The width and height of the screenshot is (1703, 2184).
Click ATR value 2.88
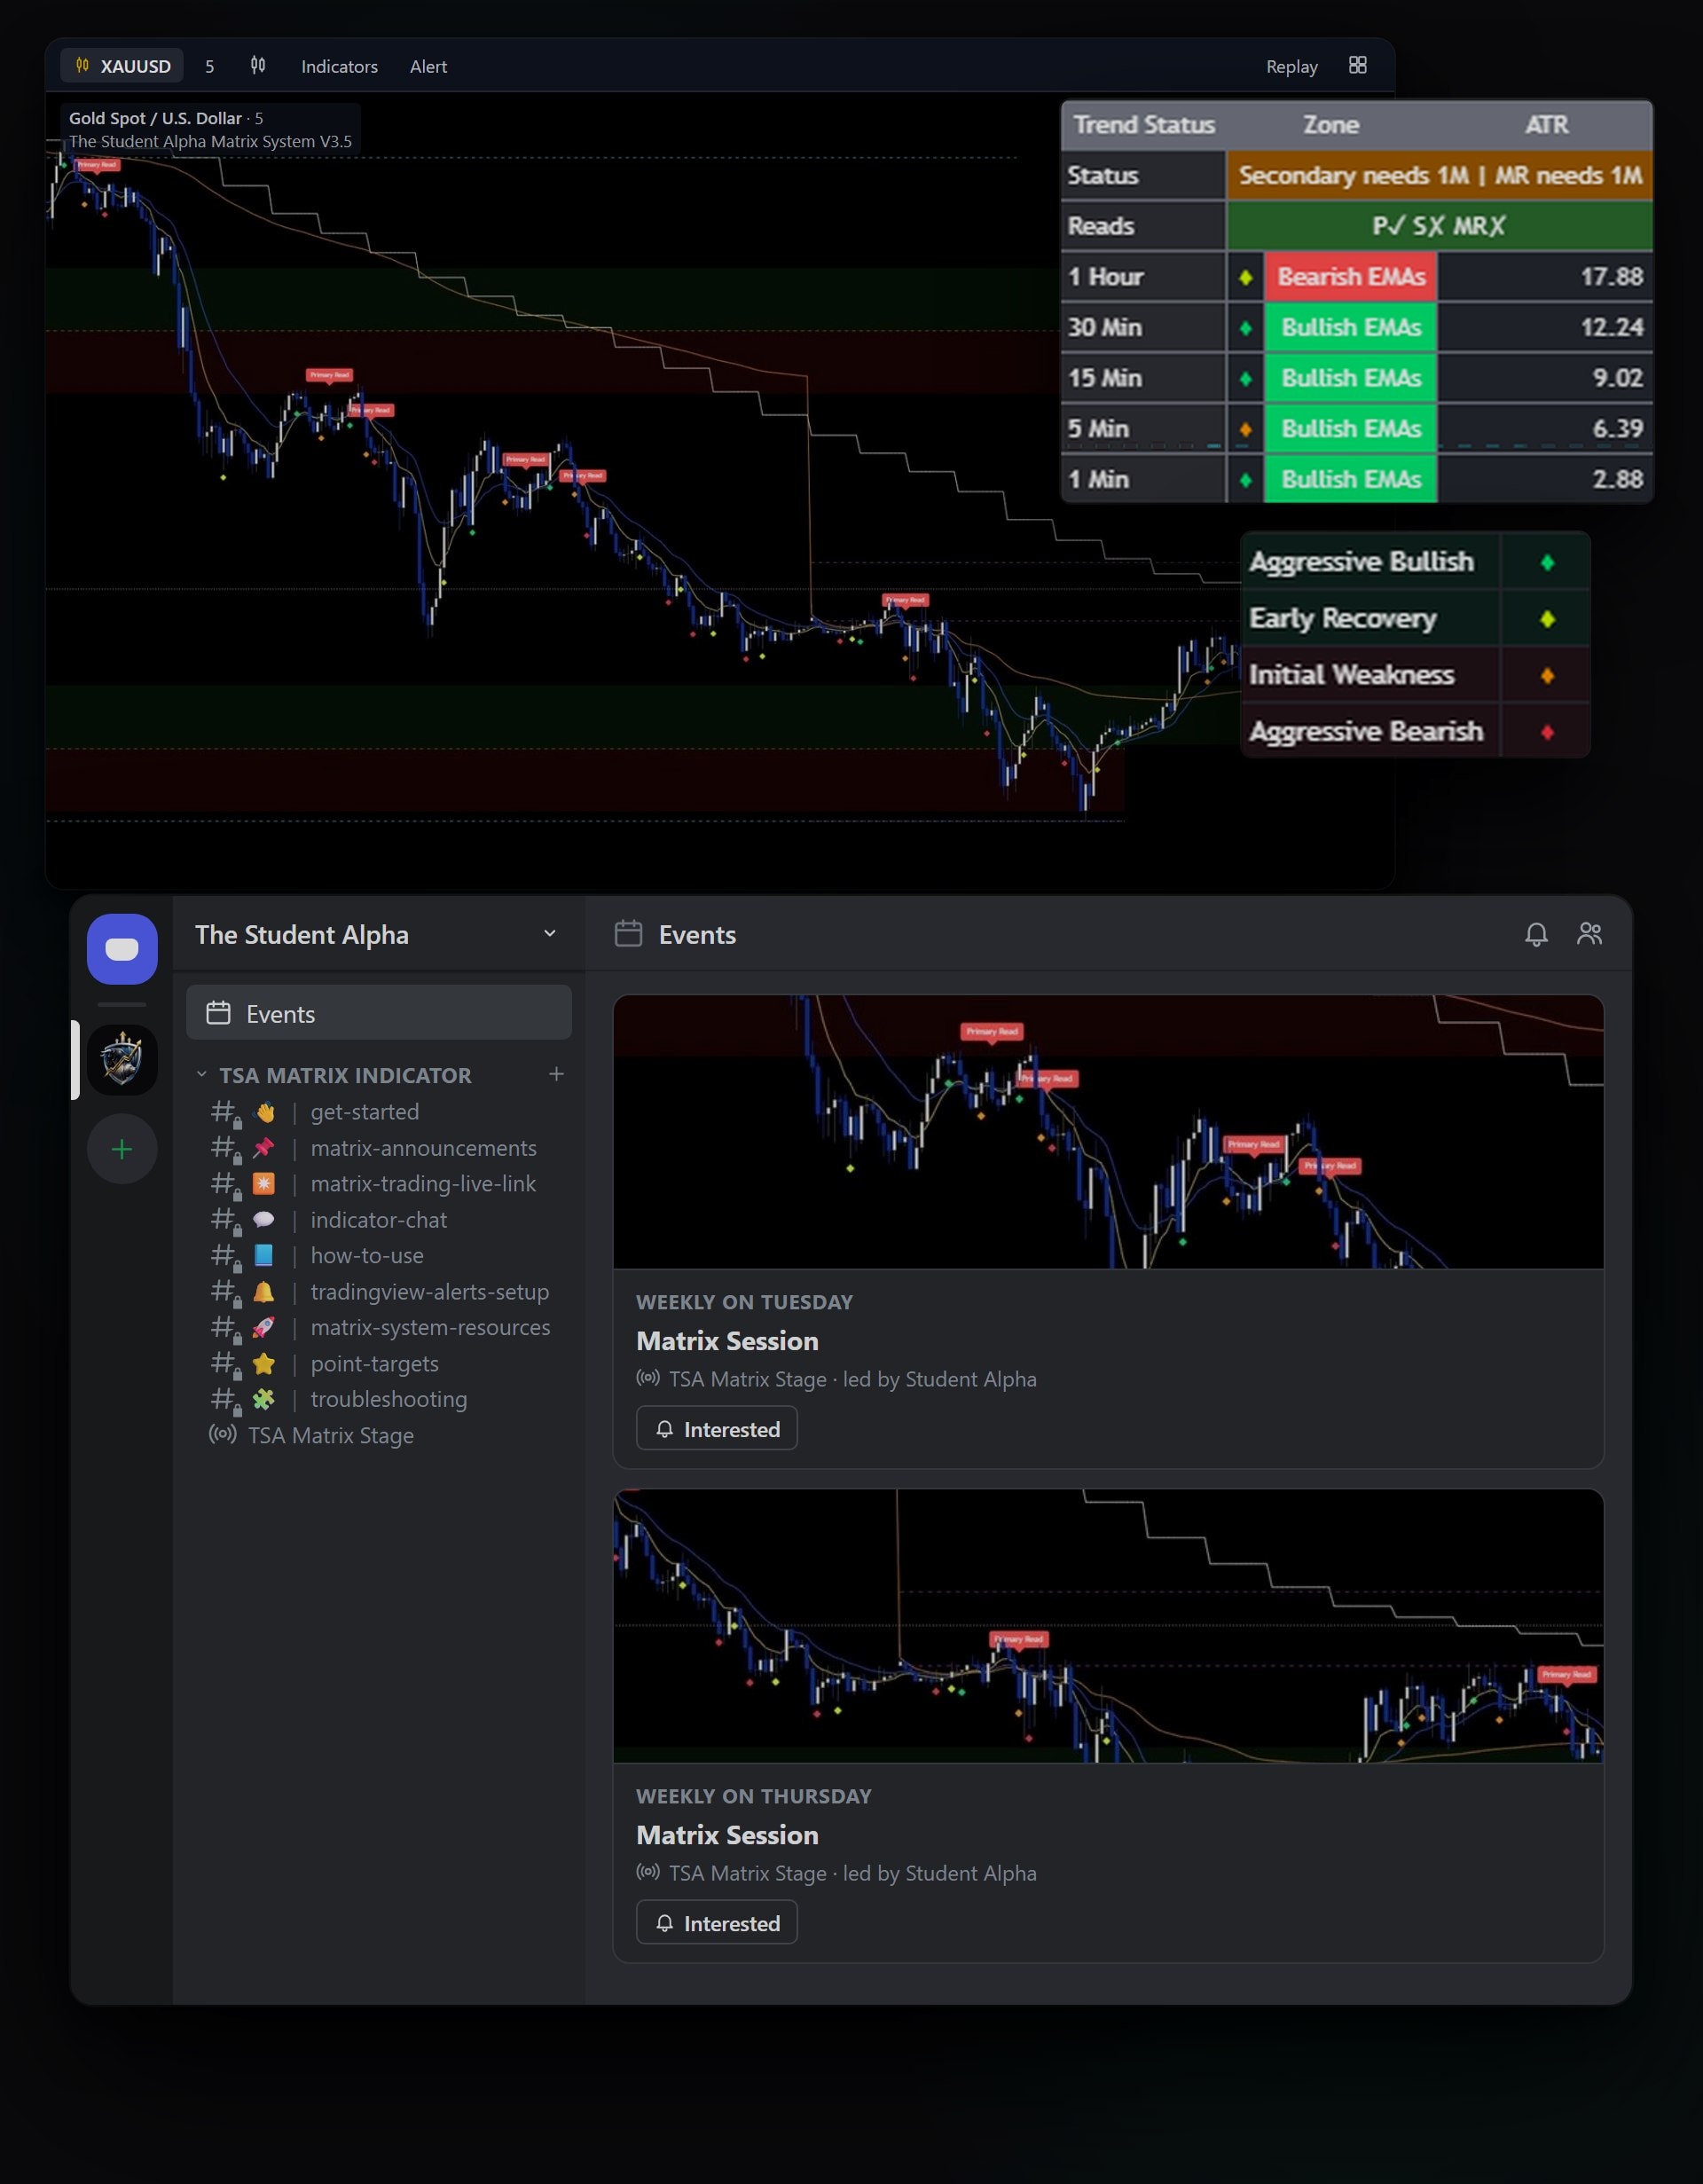pyautogui.click(x=1617, y=479)
